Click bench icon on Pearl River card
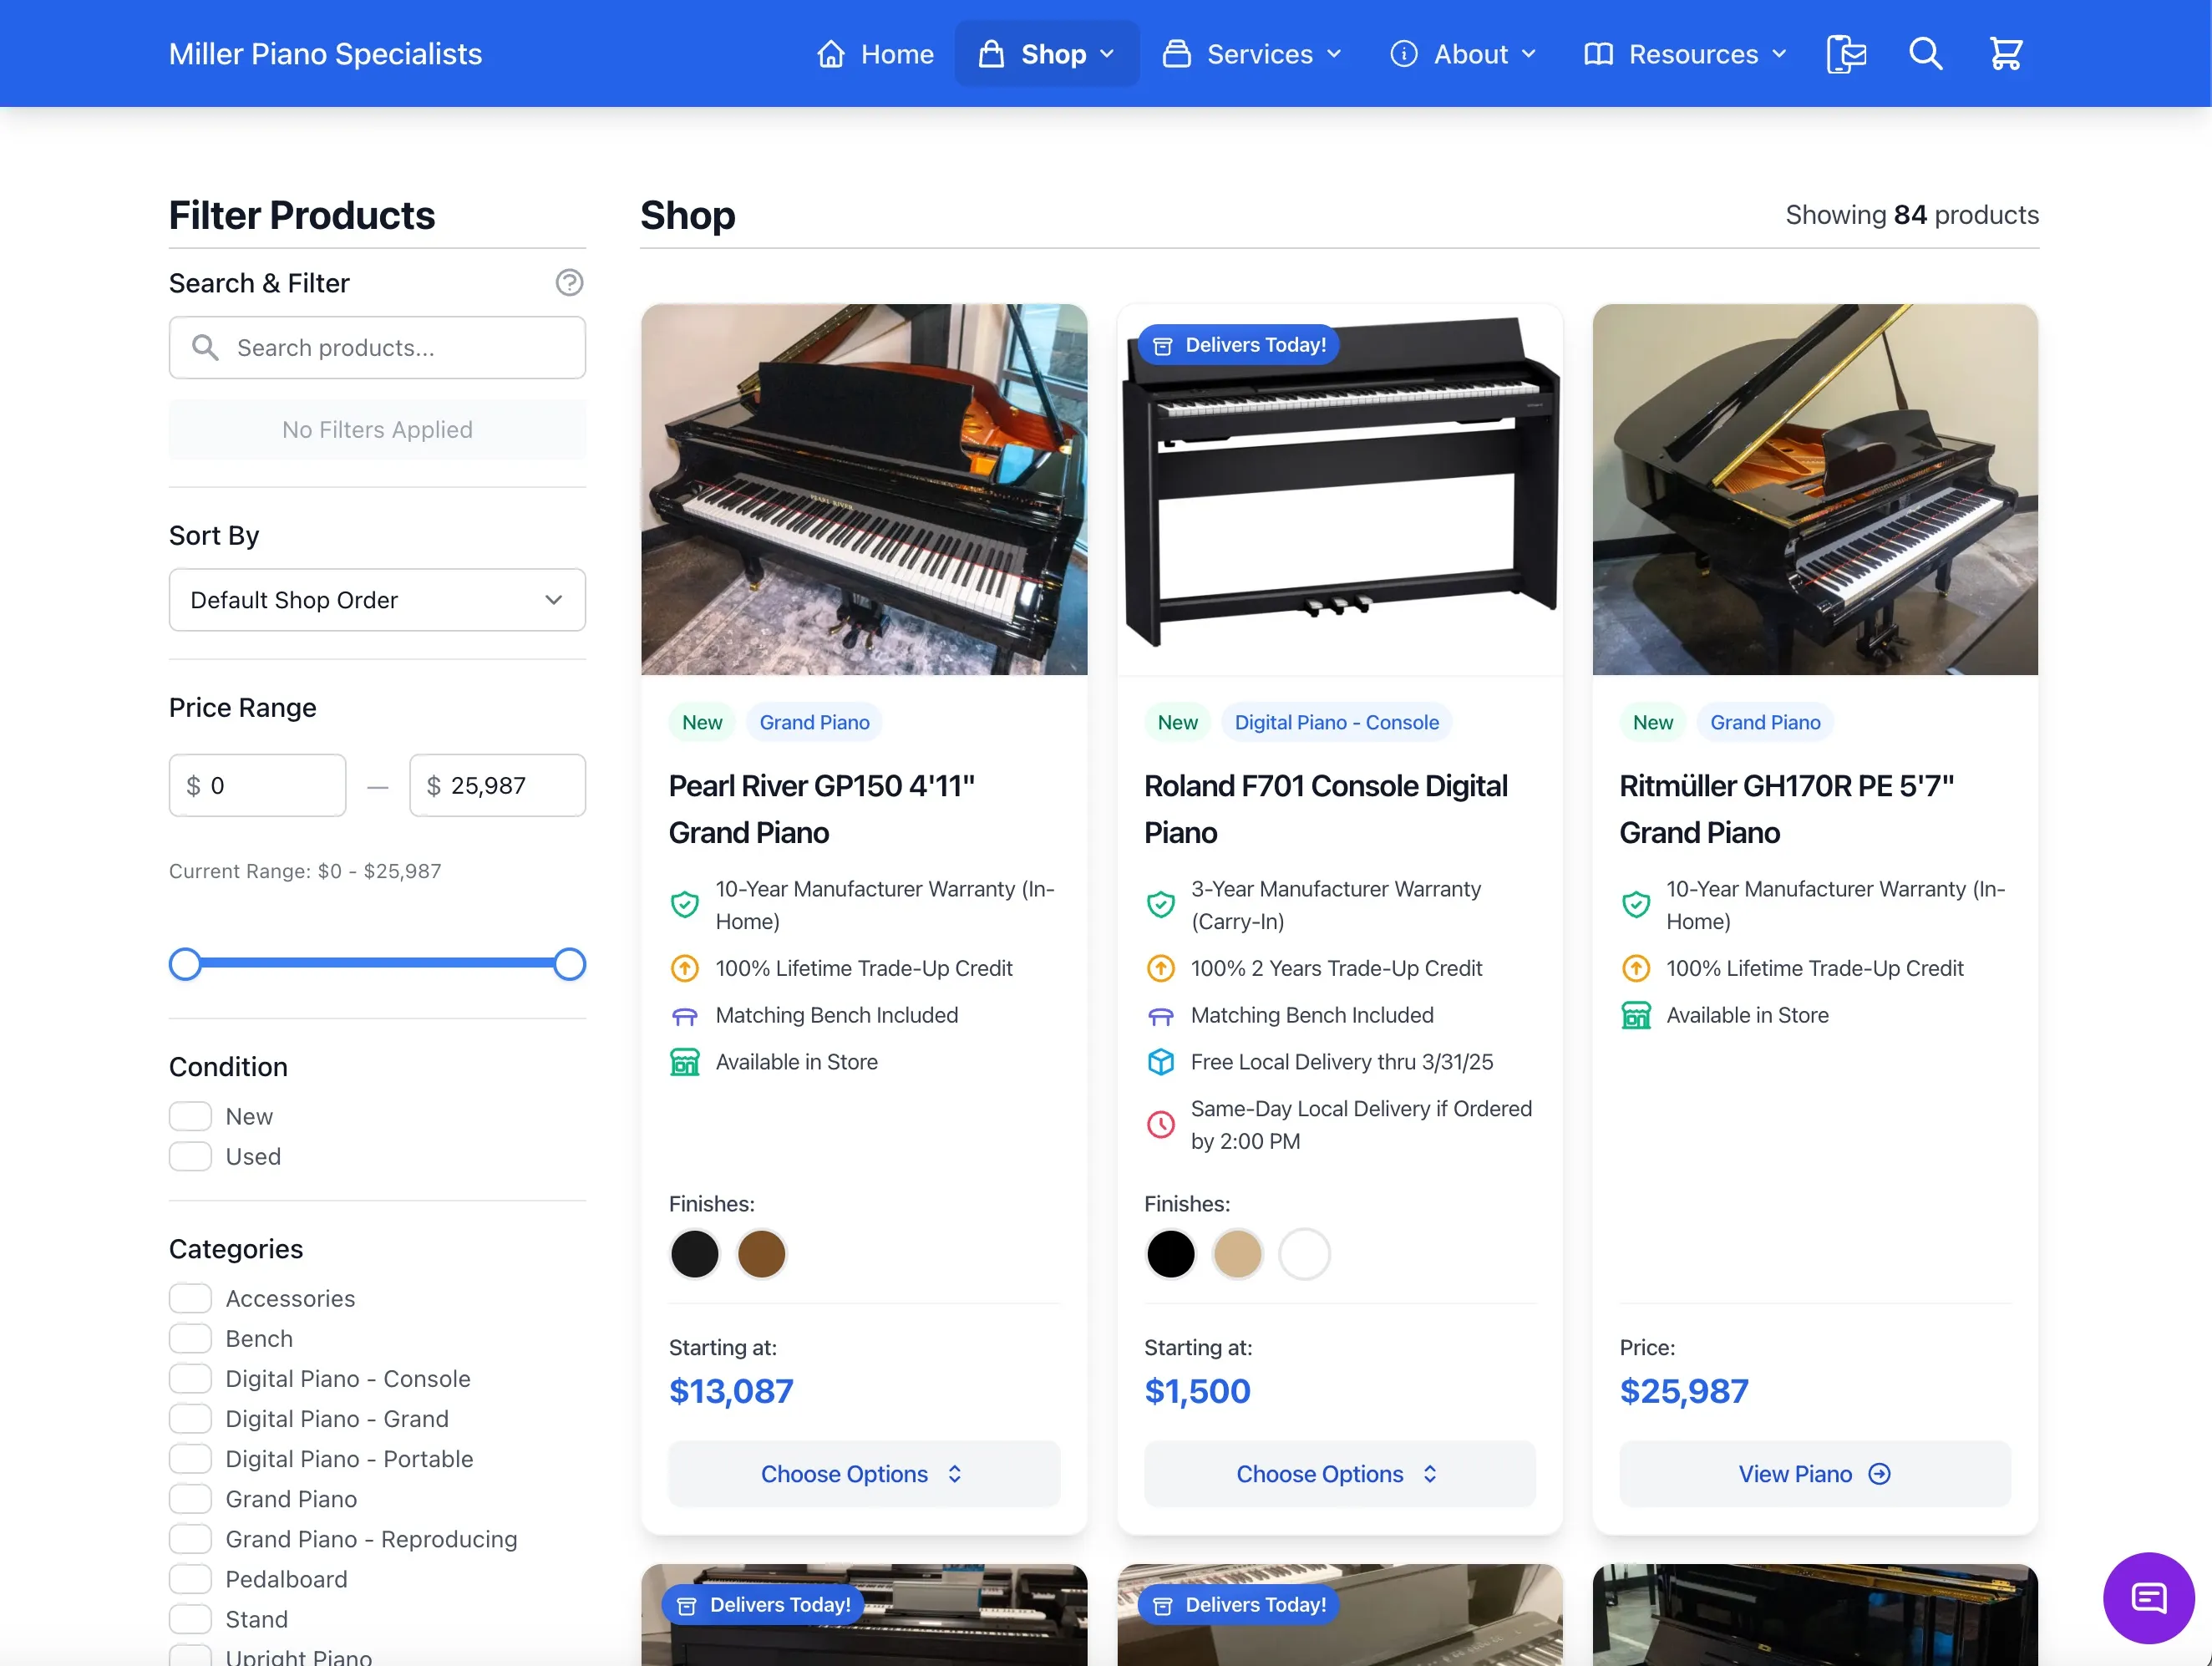The height and width of the screenshot is (1666, 2212). (x=684, y=1016)
